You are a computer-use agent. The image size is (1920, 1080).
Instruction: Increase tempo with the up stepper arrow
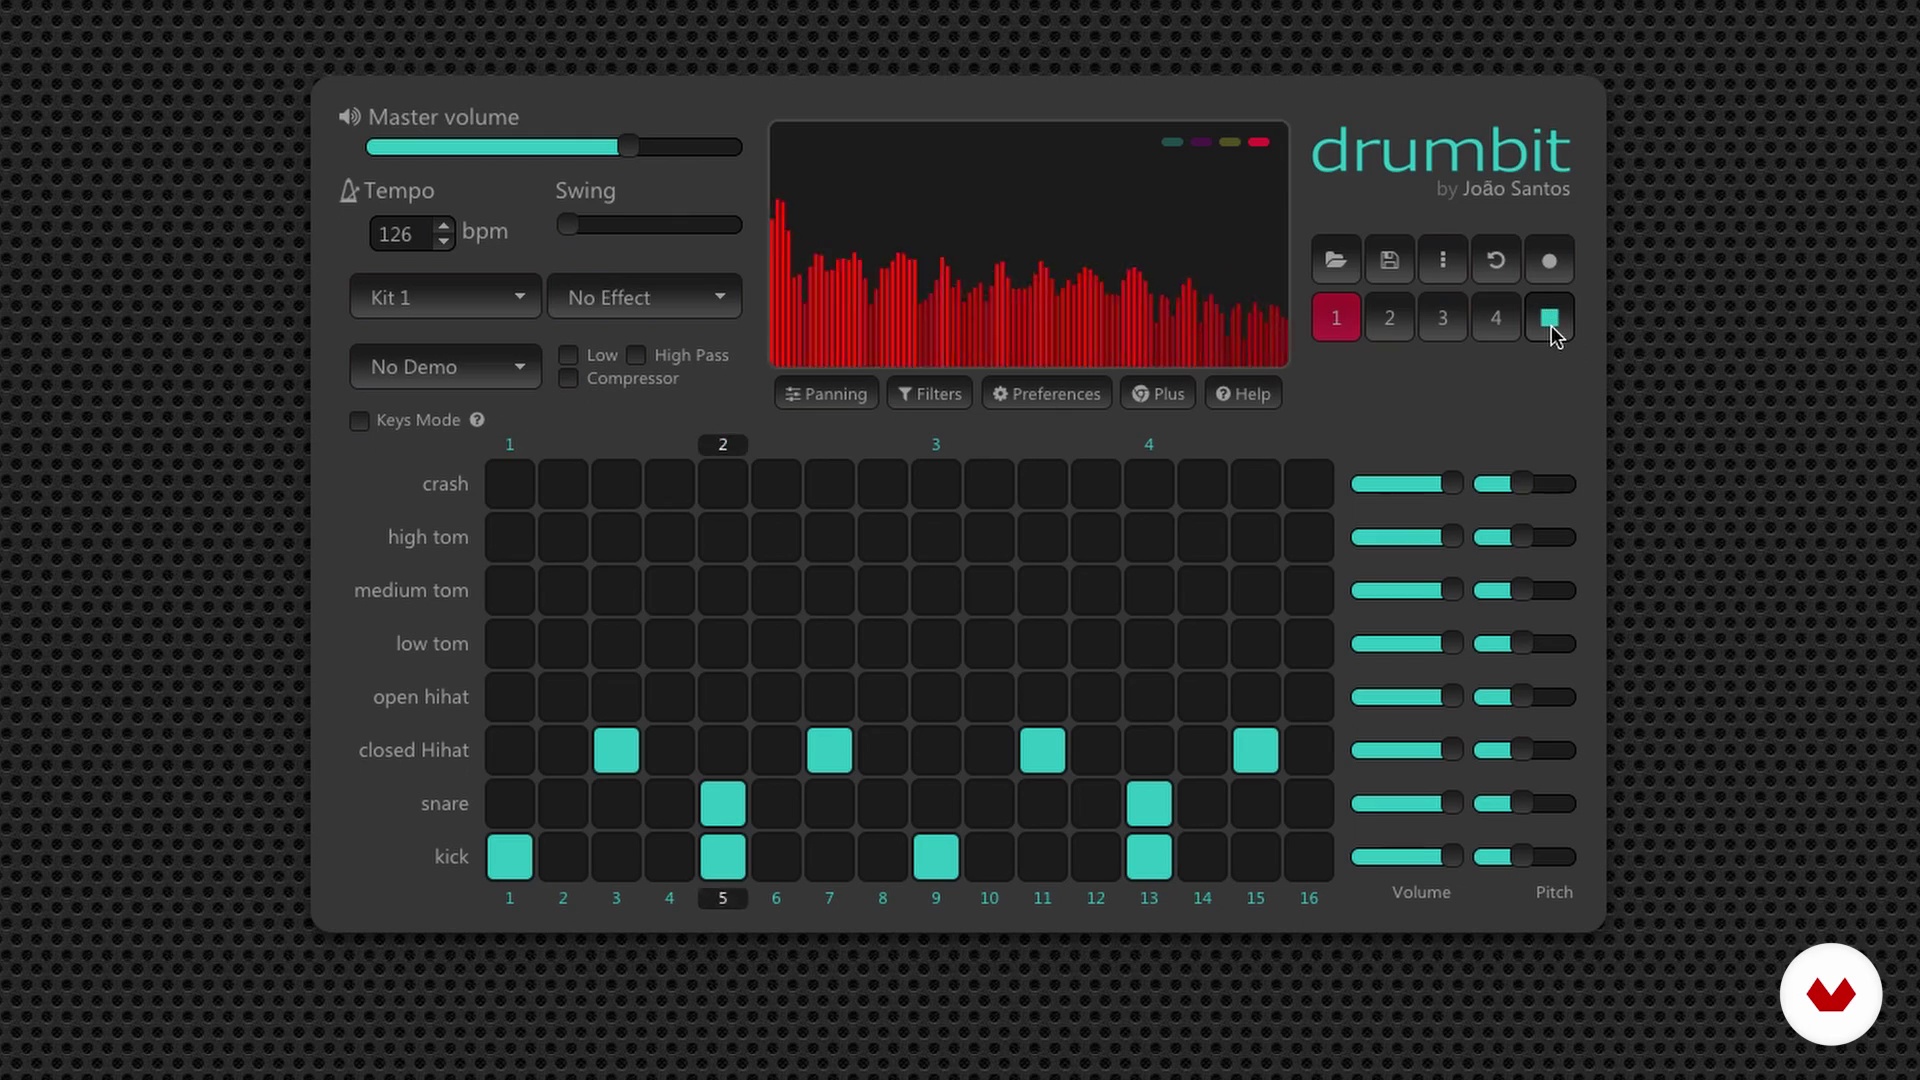(443, 227)
